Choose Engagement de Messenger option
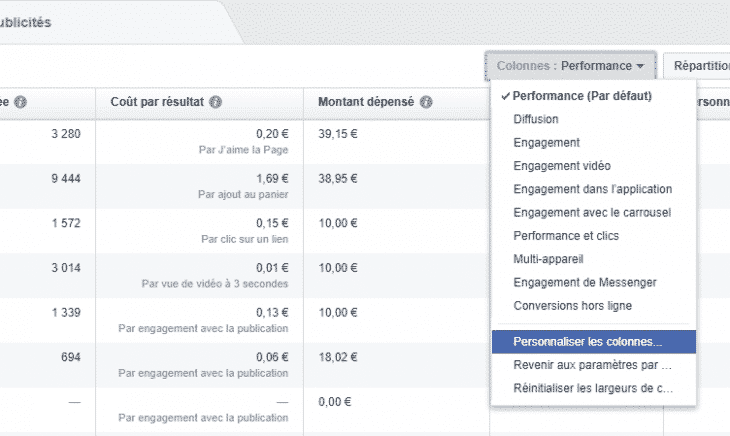This screenshot has height=436, width=730. 583,282
